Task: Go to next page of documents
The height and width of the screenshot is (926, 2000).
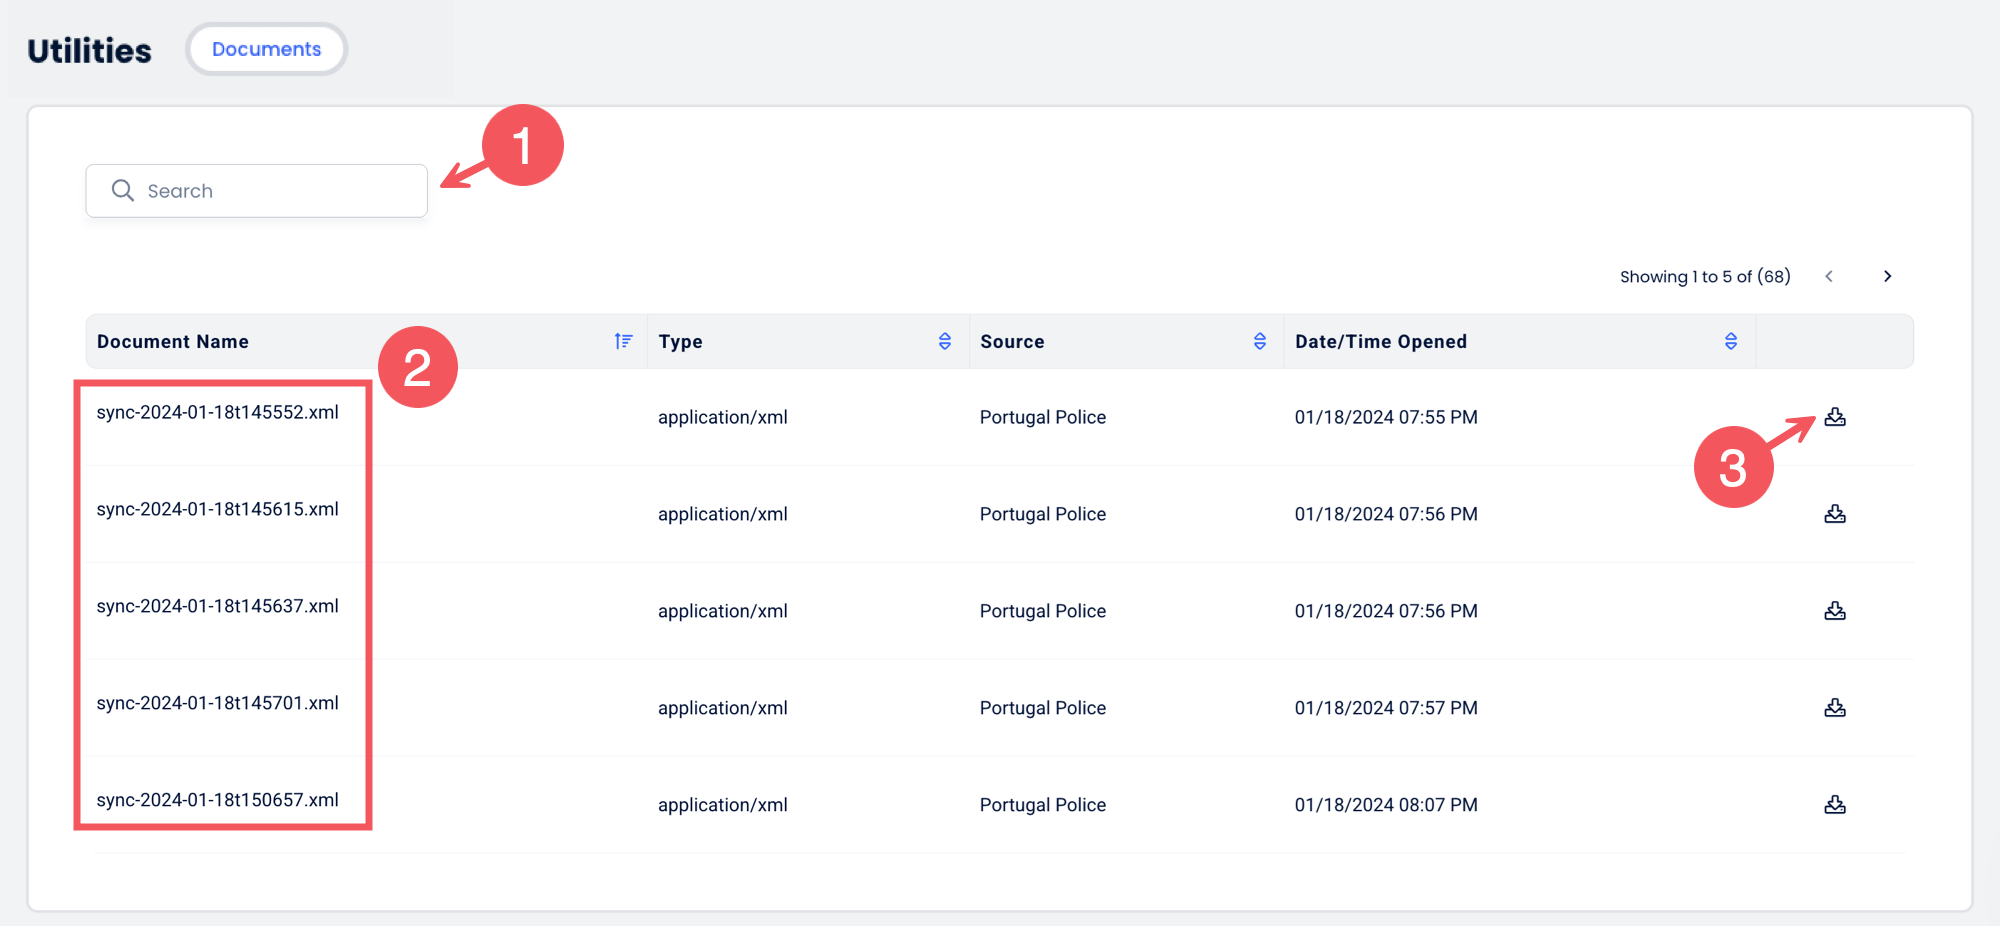Action: [x=1887, y=276]
